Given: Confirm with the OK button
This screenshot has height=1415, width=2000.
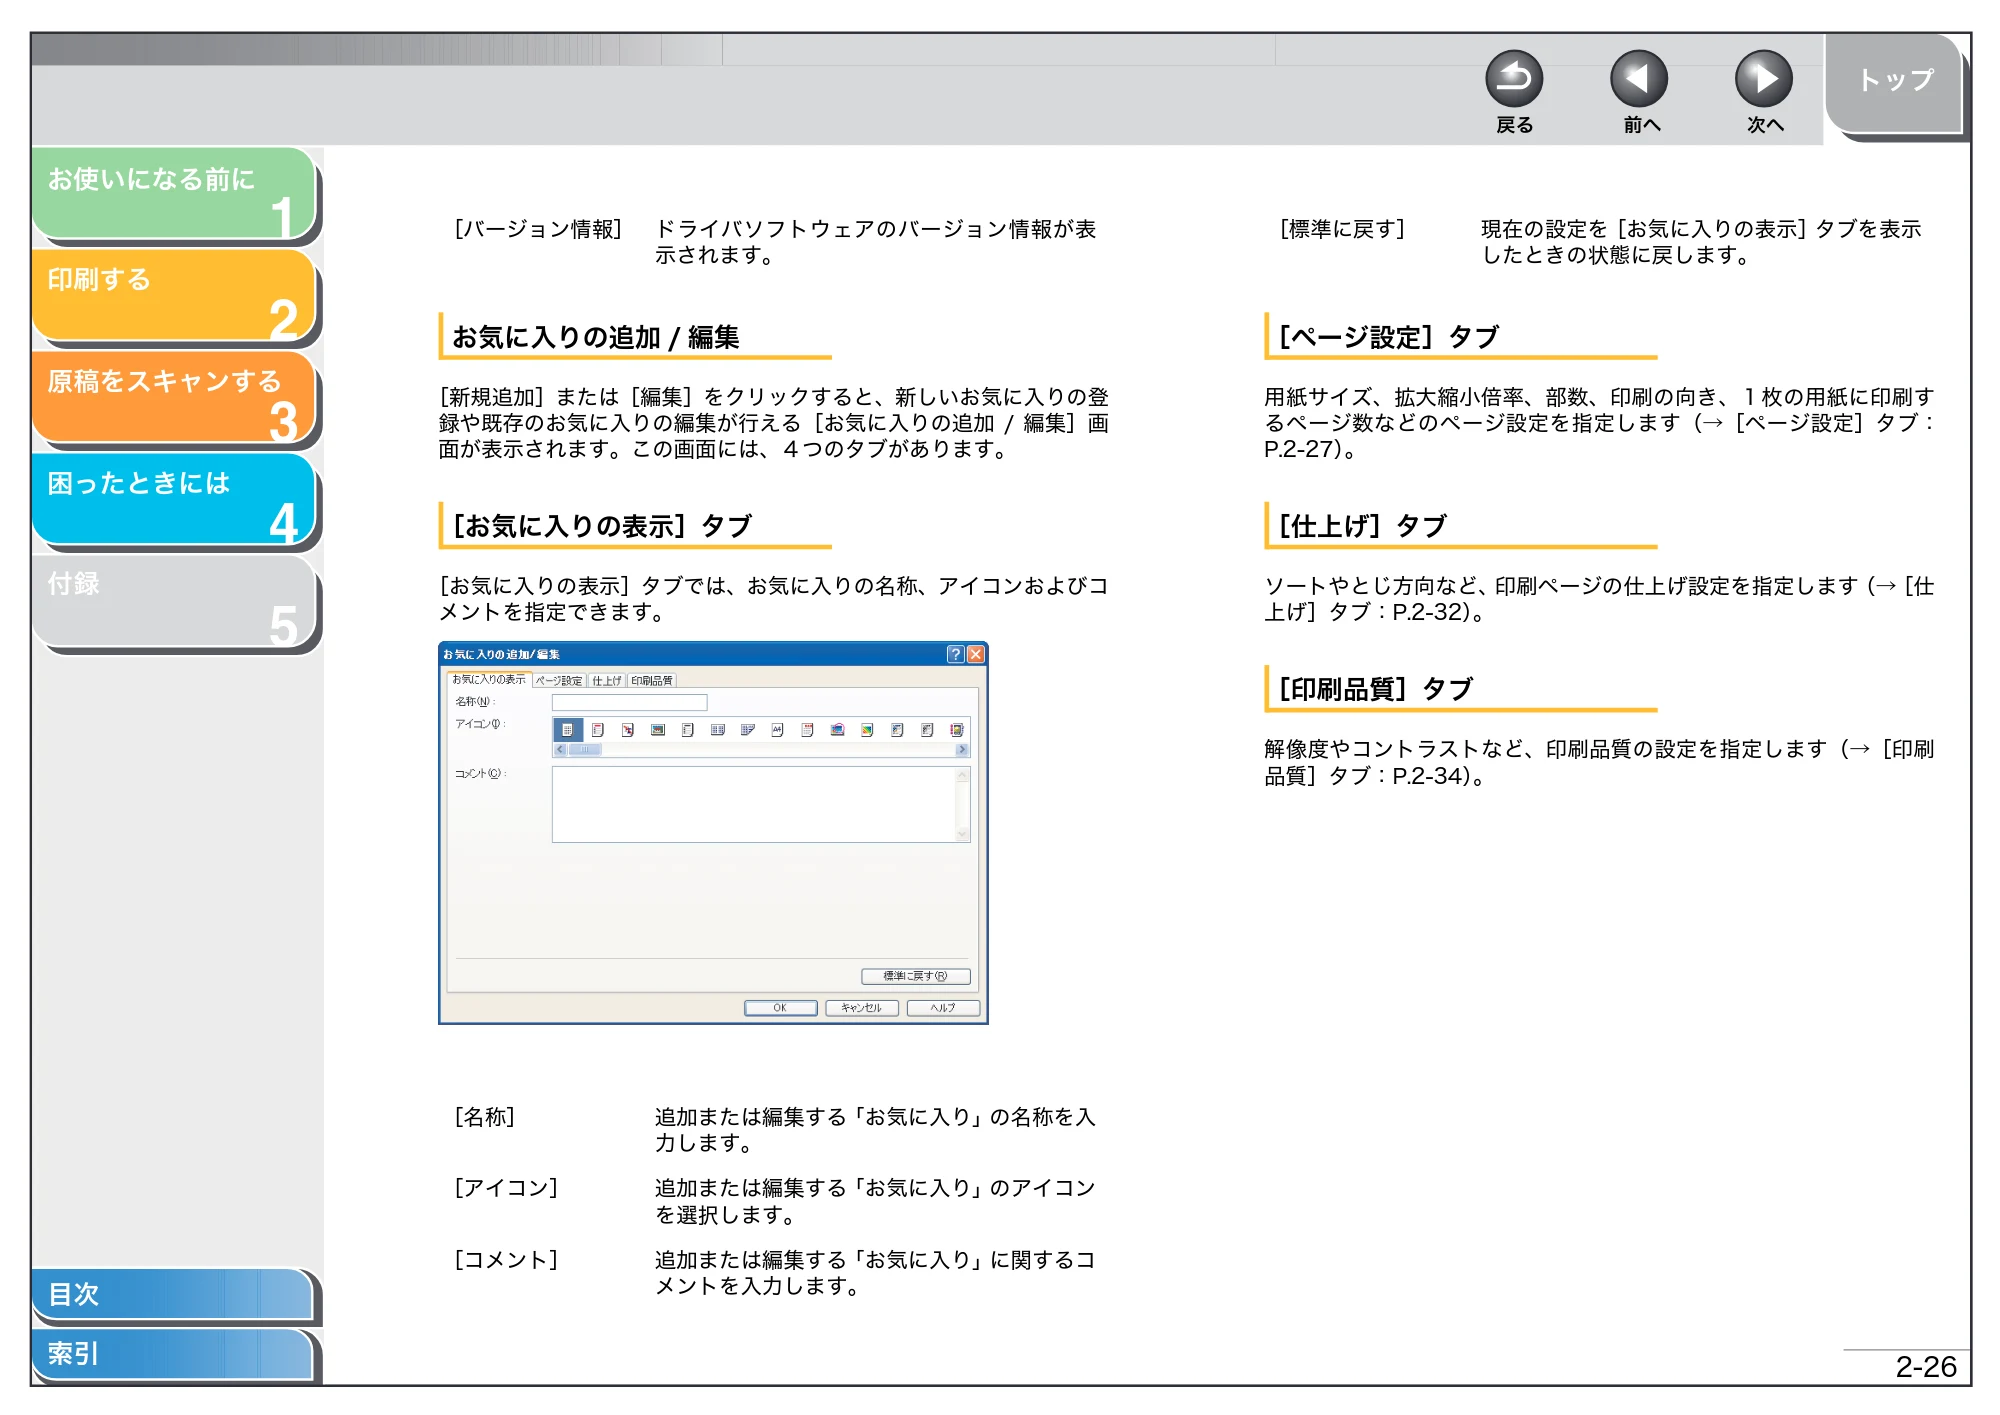Looking at the screenshot, I should pyautogui.click(x=780, y=1008).
